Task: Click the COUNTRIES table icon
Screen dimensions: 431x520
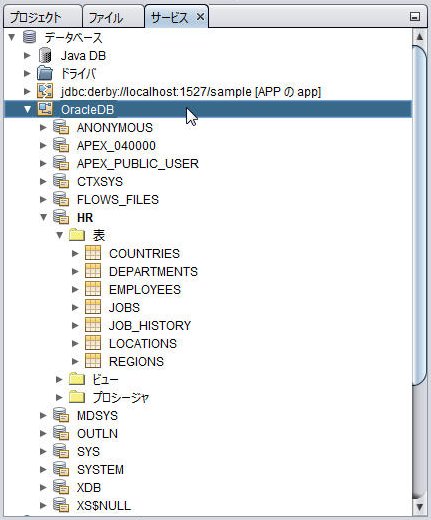Action: (x=93, y=253)
